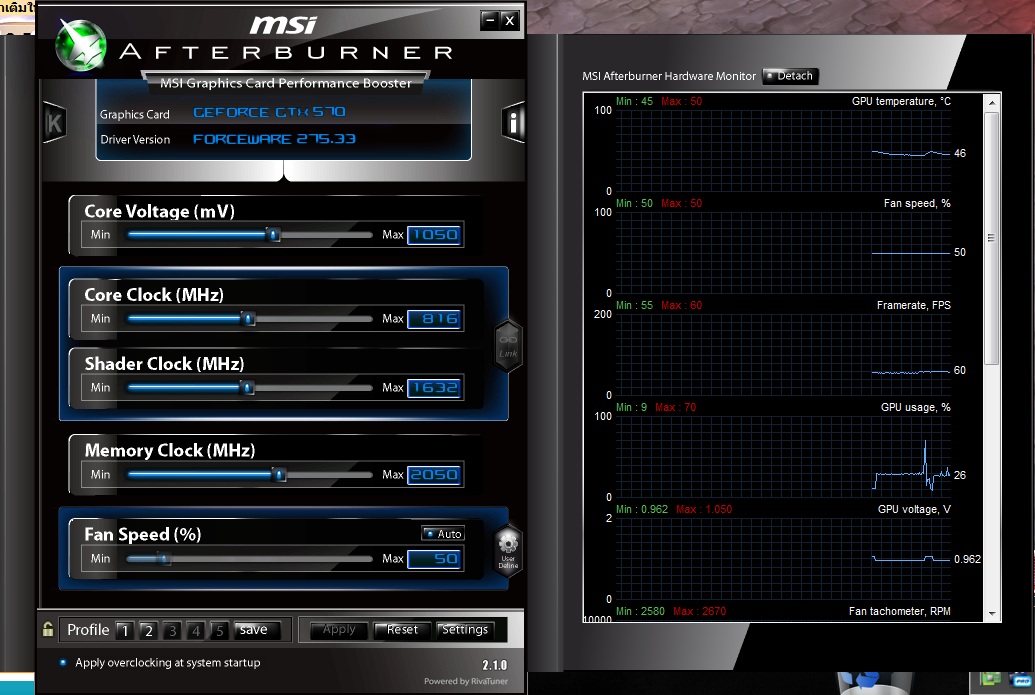Screen dimensions: 1035x695
Task: Select profile slot 1
Action: pyautogui.click(x=125, y=630)
